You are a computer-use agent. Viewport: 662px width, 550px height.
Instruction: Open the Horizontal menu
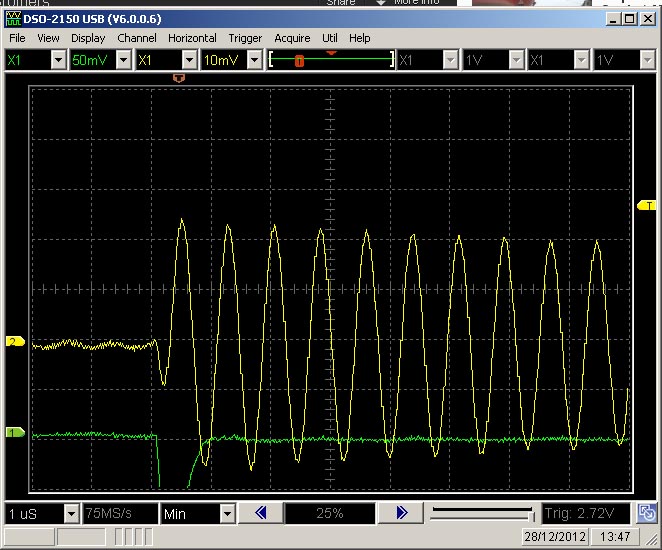tap(192, 38)
